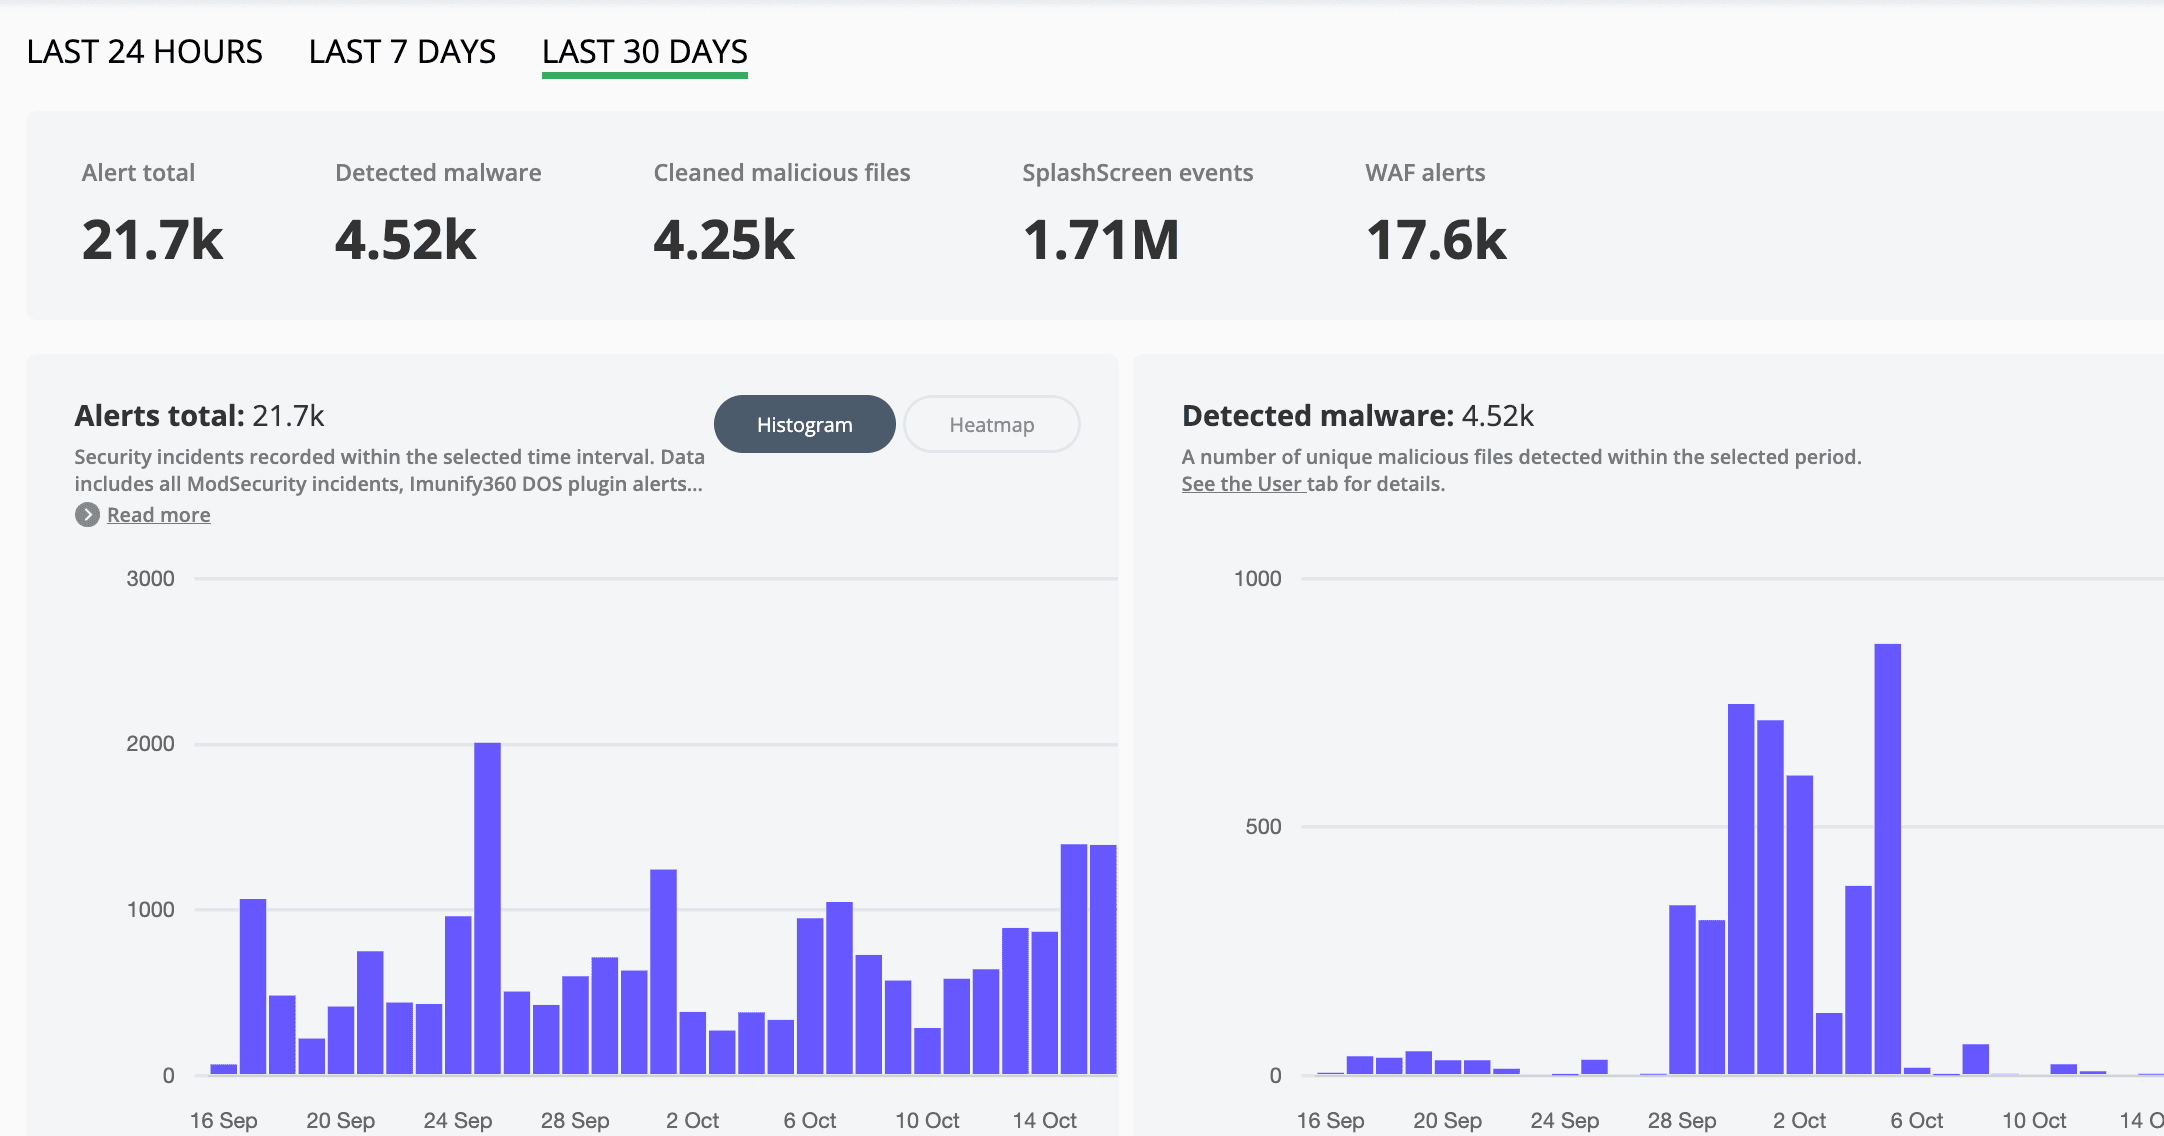Click the SplashScreen events 1.71M value
The width and height of the screenshot is (2164, 1136).
[1101, 240]
